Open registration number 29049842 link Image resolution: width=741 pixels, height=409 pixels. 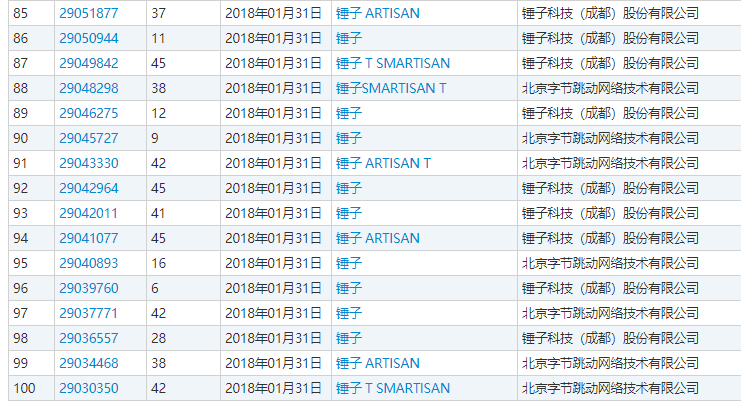[x=88, y=63]
